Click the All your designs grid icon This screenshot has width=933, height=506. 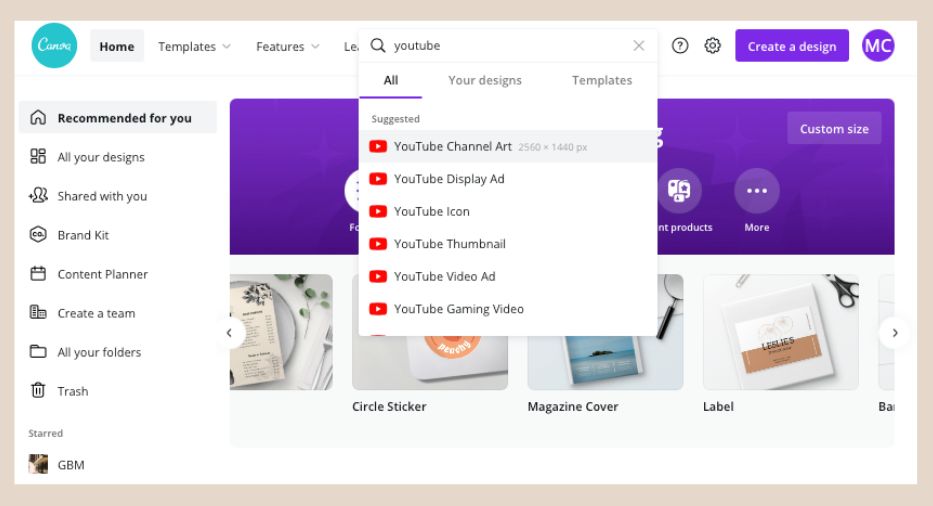point(38,157)
